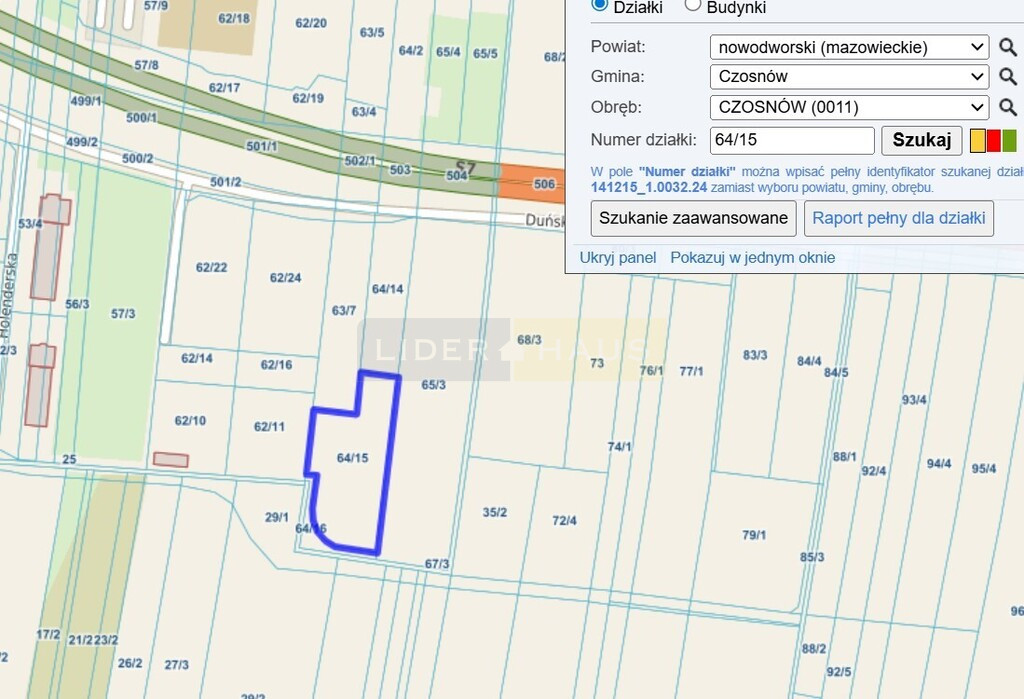This screenshot has height=699, width=1024.
Task: Click parcel label 67/3 on map
Action: 437,564
